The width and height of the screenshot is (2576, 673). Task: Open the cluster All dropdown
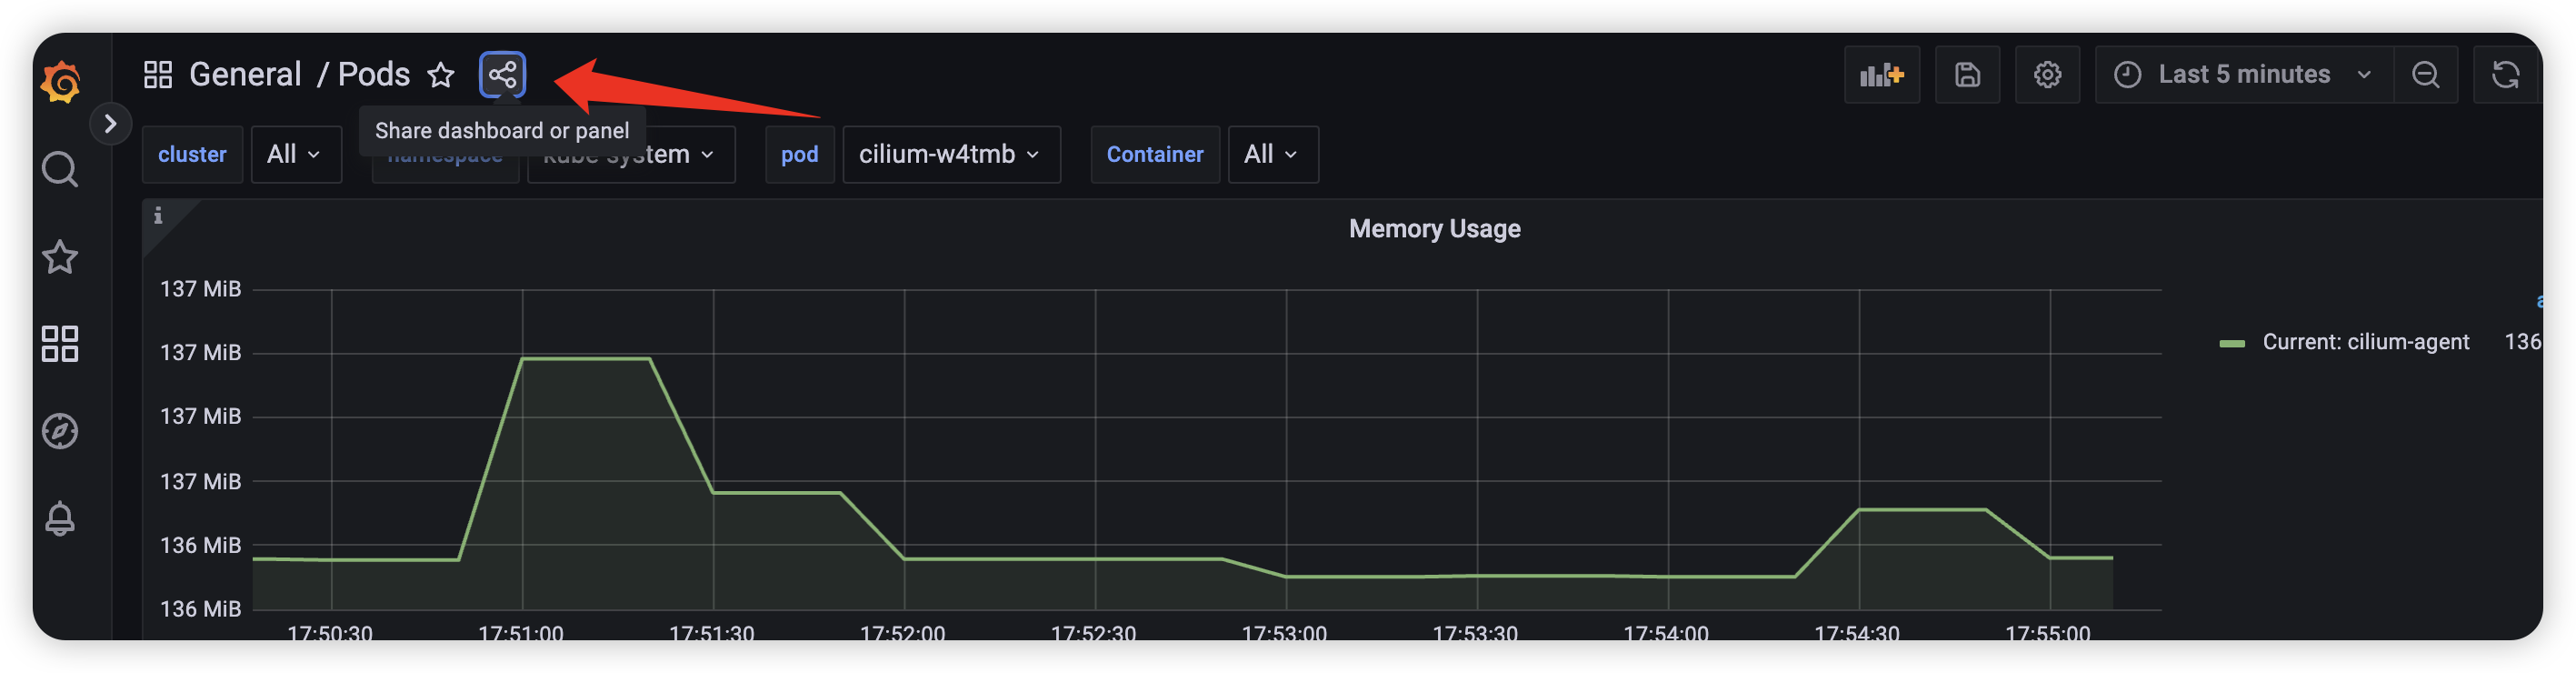pyautogui.click(x=296, y=155)
